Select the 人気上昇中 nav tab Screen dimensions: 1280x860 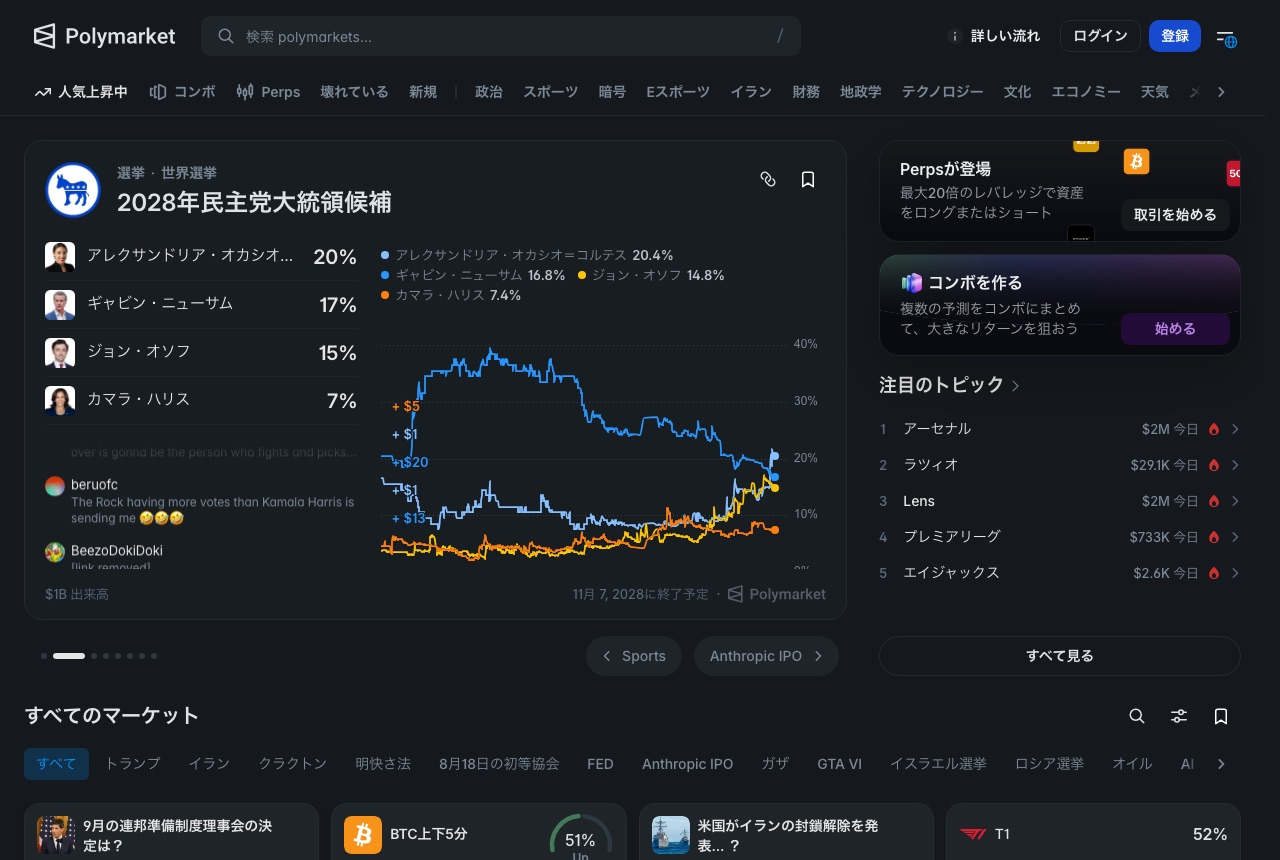(x=81, y=92)
